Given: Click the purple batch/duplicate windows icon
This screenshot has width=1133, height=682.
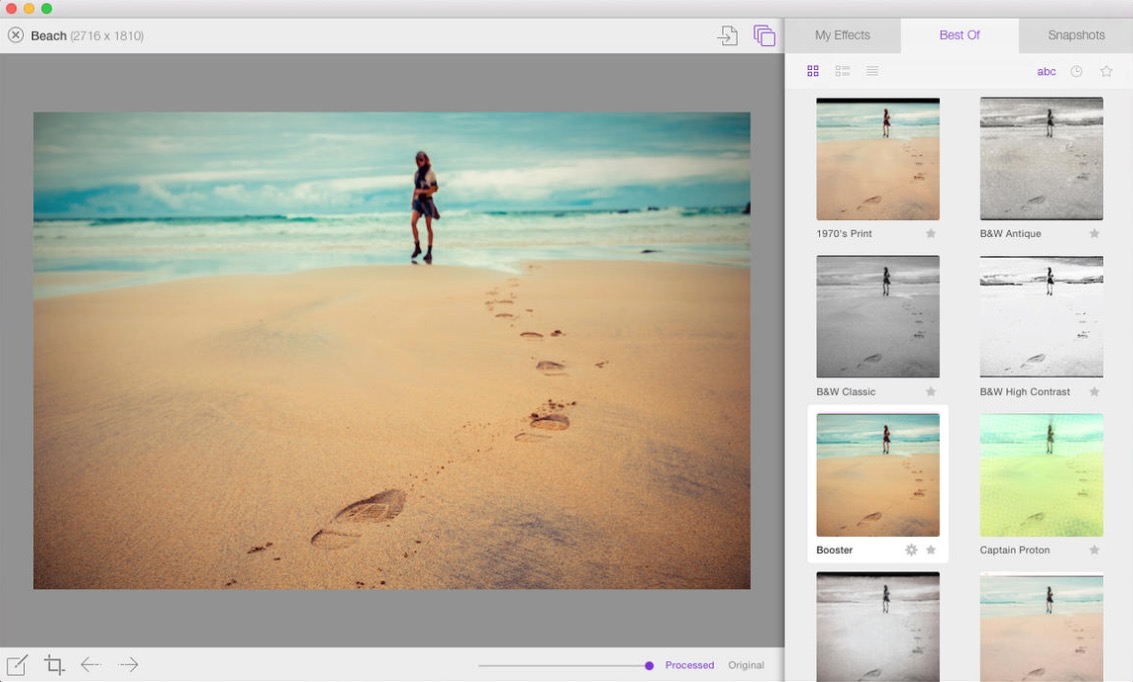Looking at the screenshot, I should [764, 35].
